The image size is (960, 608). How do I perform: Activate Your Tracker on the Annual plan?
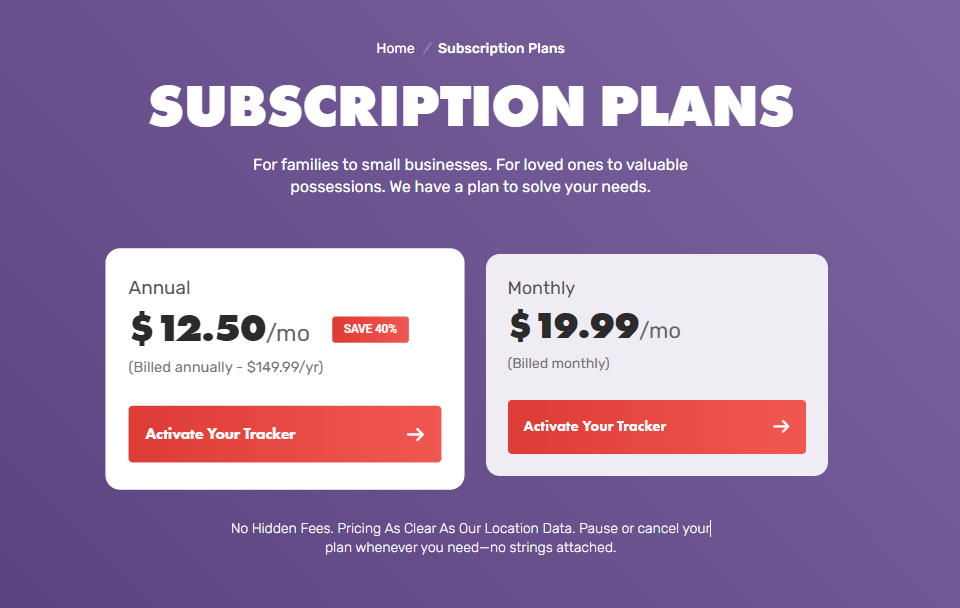pos(284,434)
